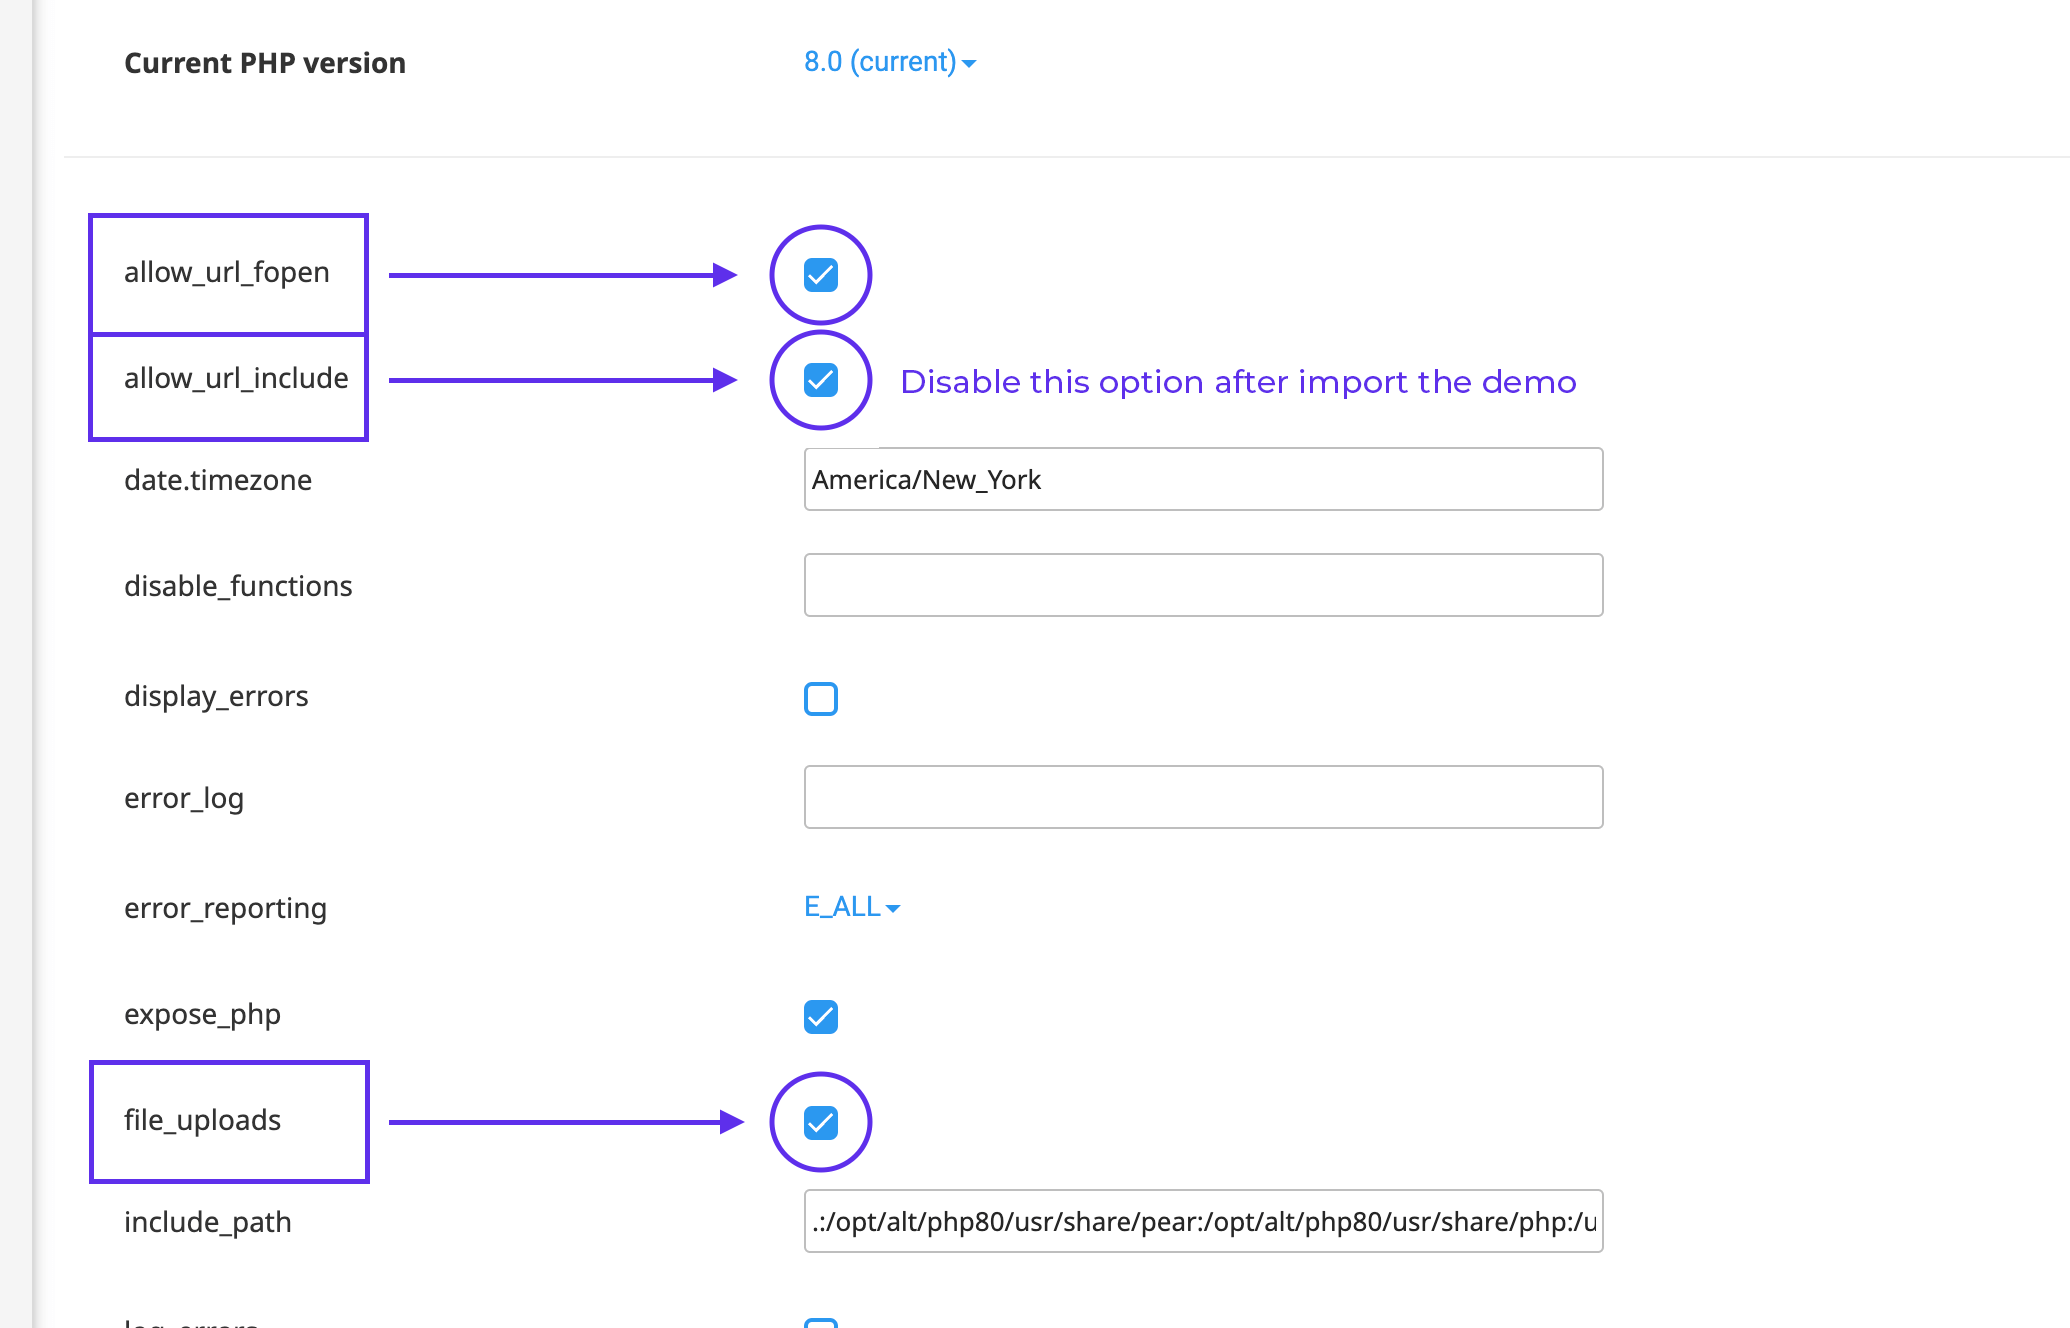Image resolution: width=2070 pixels, height=1328 pixels.
Task: Click the Current PHP version heading
Action: point(265,63)
